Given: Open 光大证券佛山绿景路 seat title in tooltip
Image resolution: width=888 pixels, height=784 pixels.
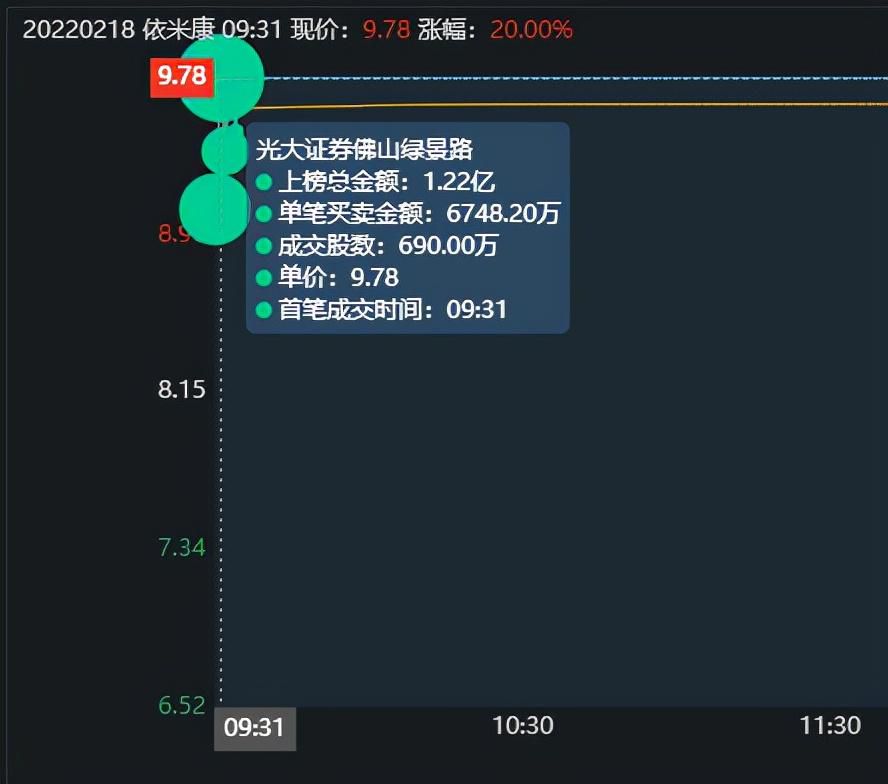Looking at the screenshot, I should [364, 150].
